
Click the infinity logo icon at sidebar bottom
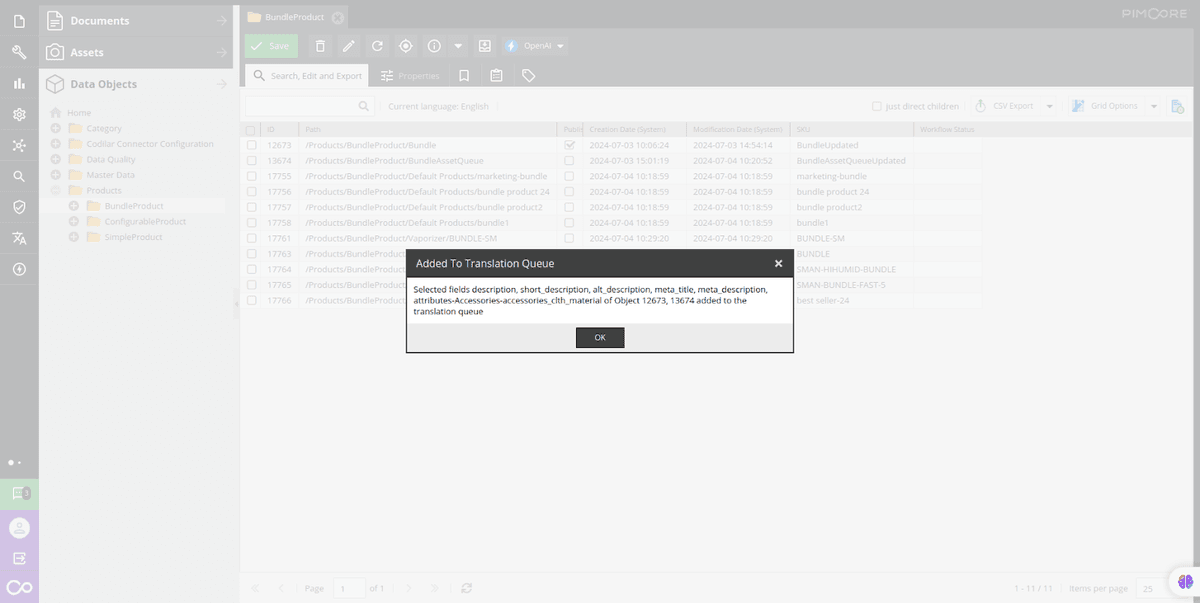coord(19,587)
